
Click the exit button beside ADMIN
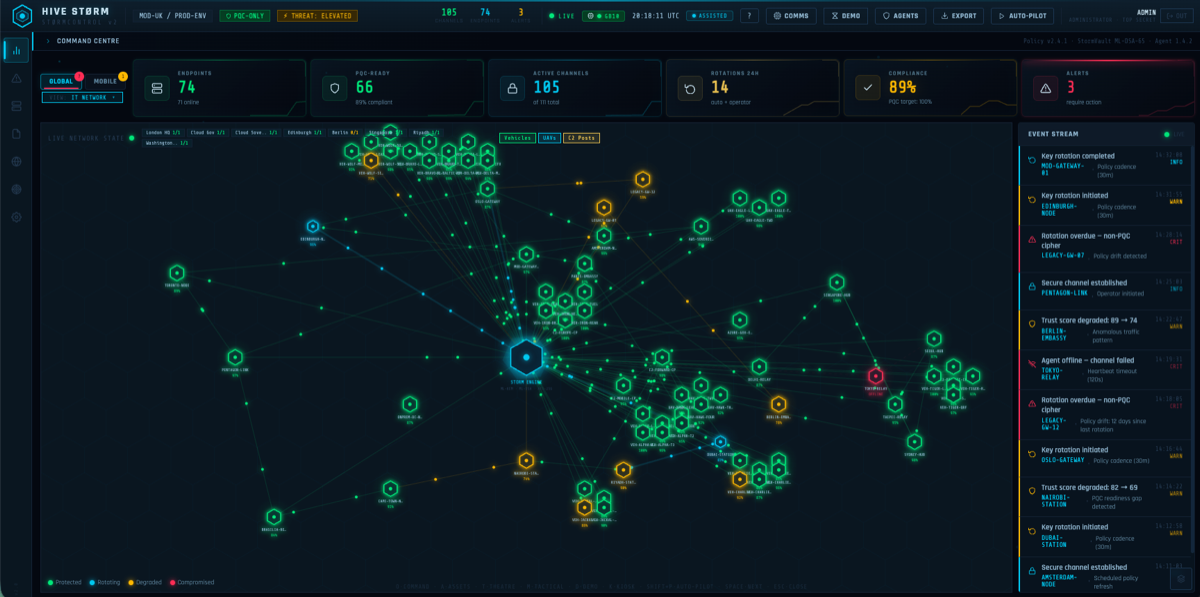[x=1176, y=16]
